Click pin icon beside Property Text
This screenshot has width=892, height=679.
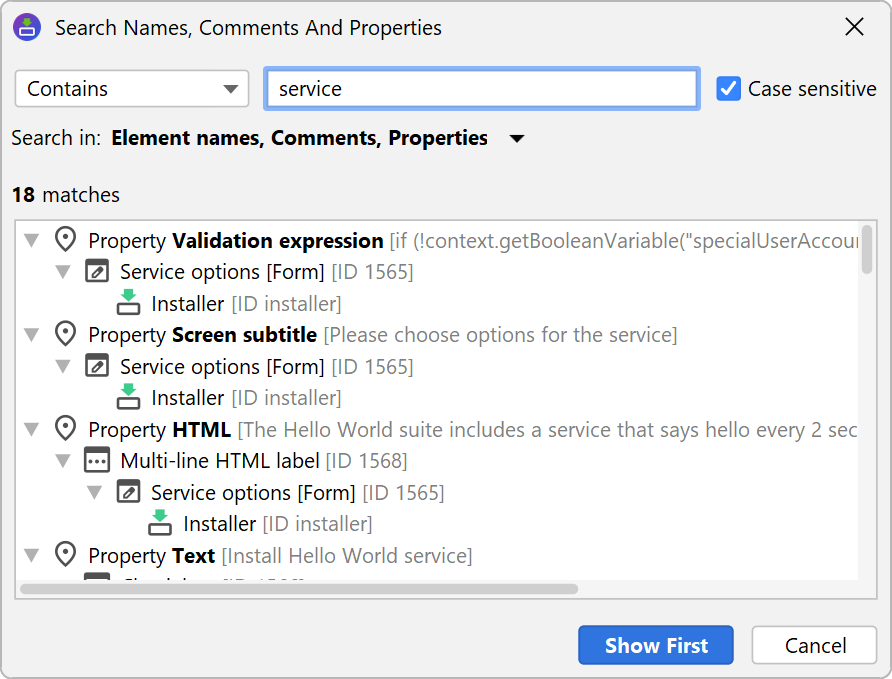pyautogui.click(x=65, y=555)
